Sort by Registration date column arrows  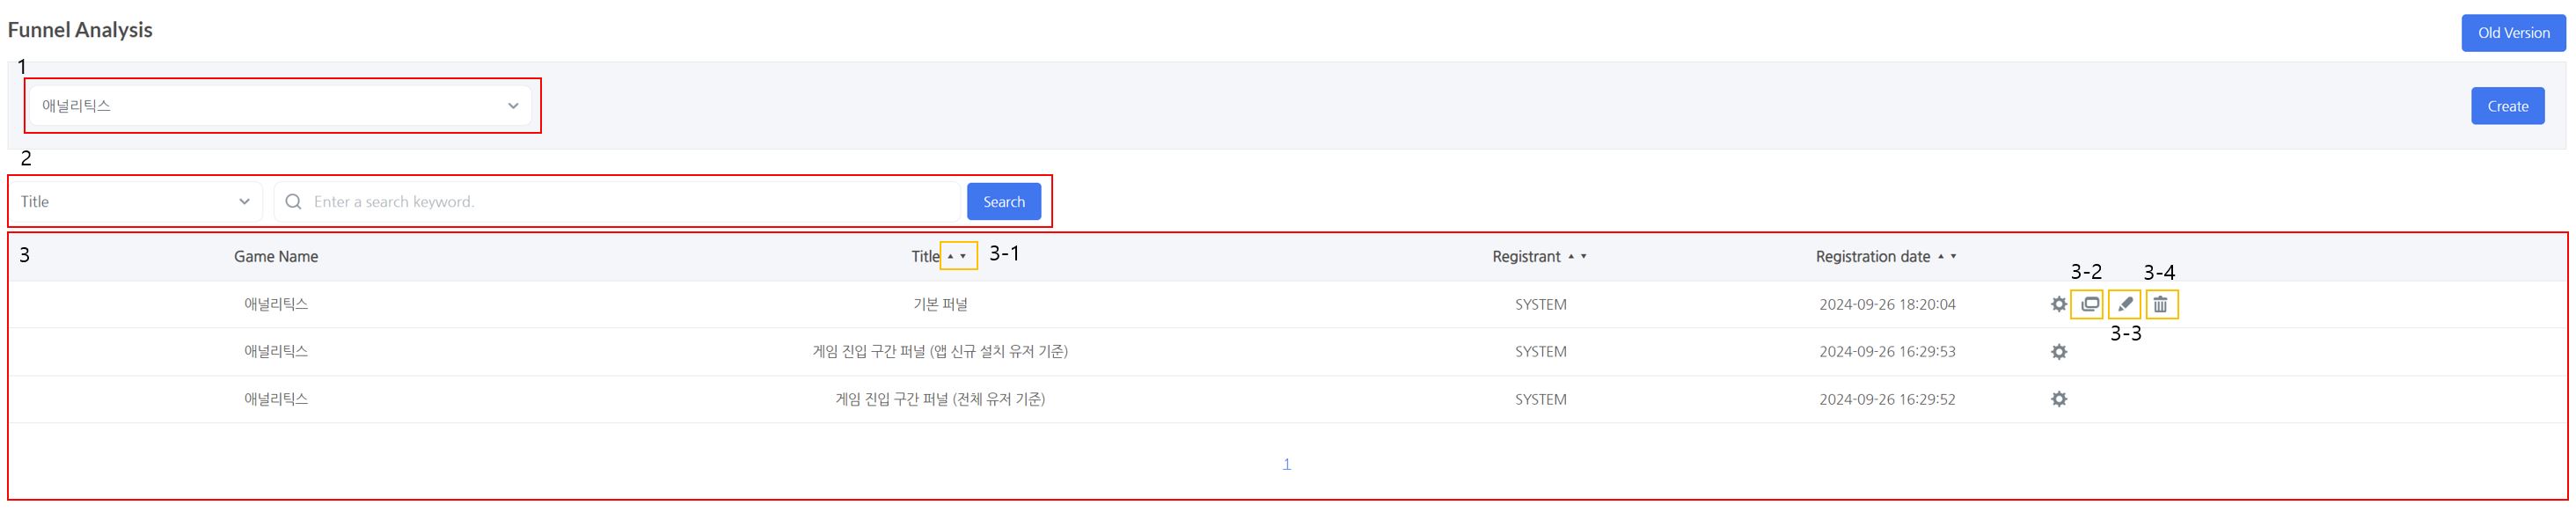point(1947,256)
